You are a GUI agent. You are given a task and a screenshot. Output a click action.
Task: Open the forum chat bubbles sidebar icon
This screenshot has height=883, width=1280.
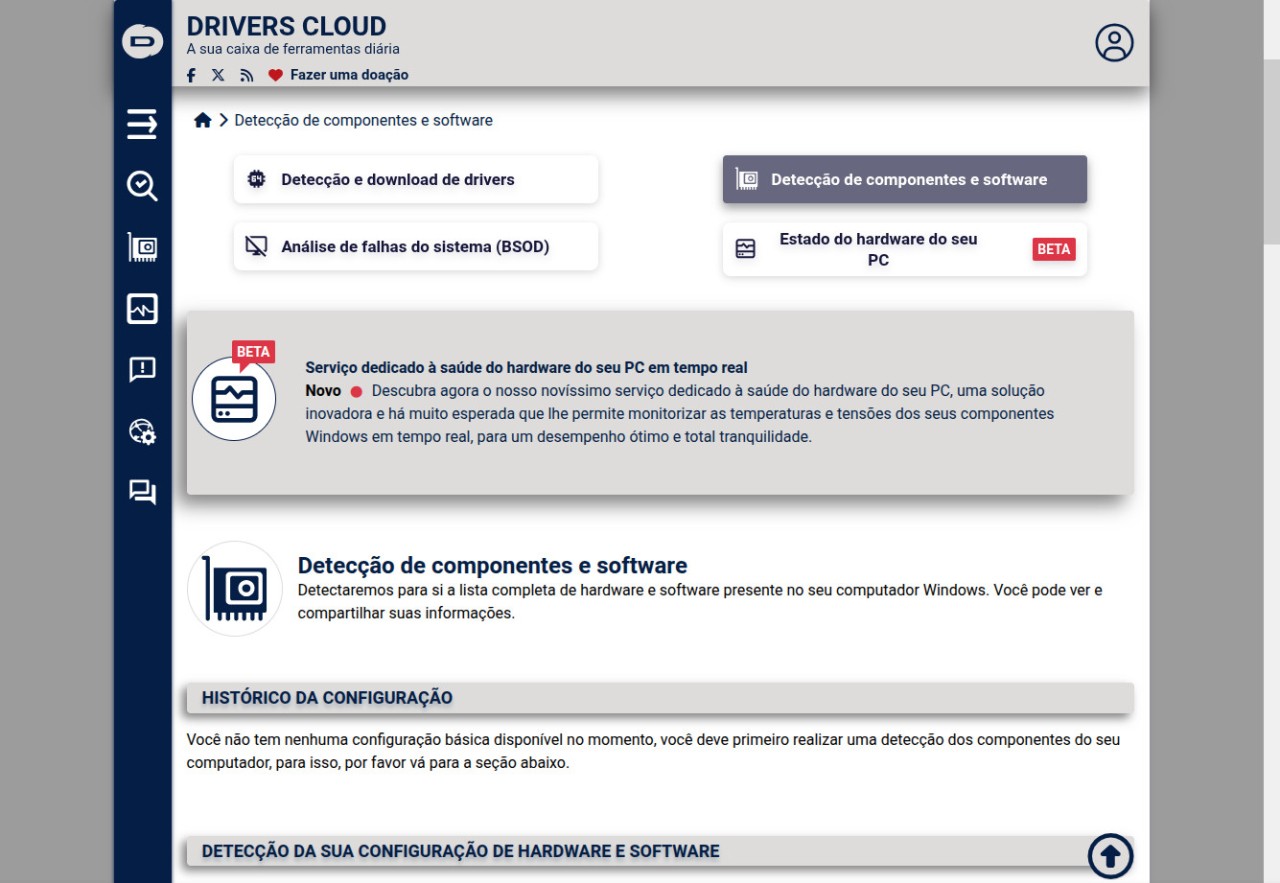coord(142,492)
